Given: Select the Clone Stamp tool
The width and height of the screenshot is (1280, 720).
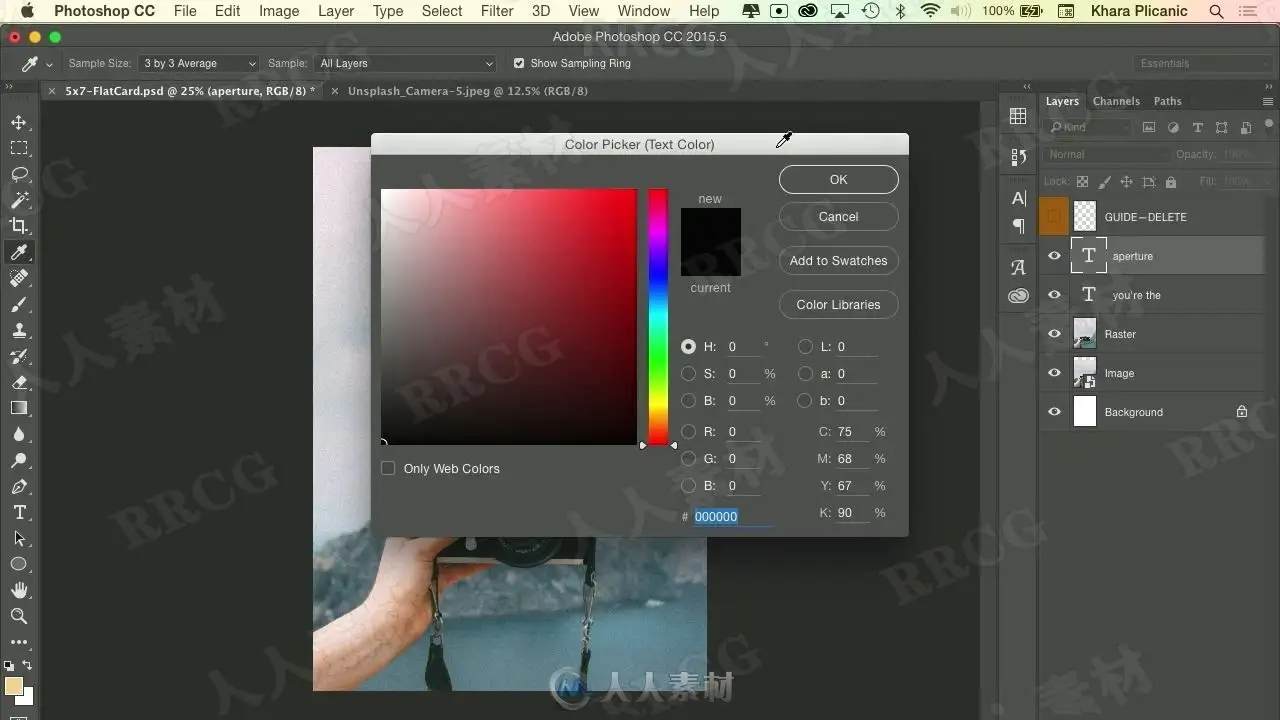Looking at the screenshot, I should pos(19,330).
